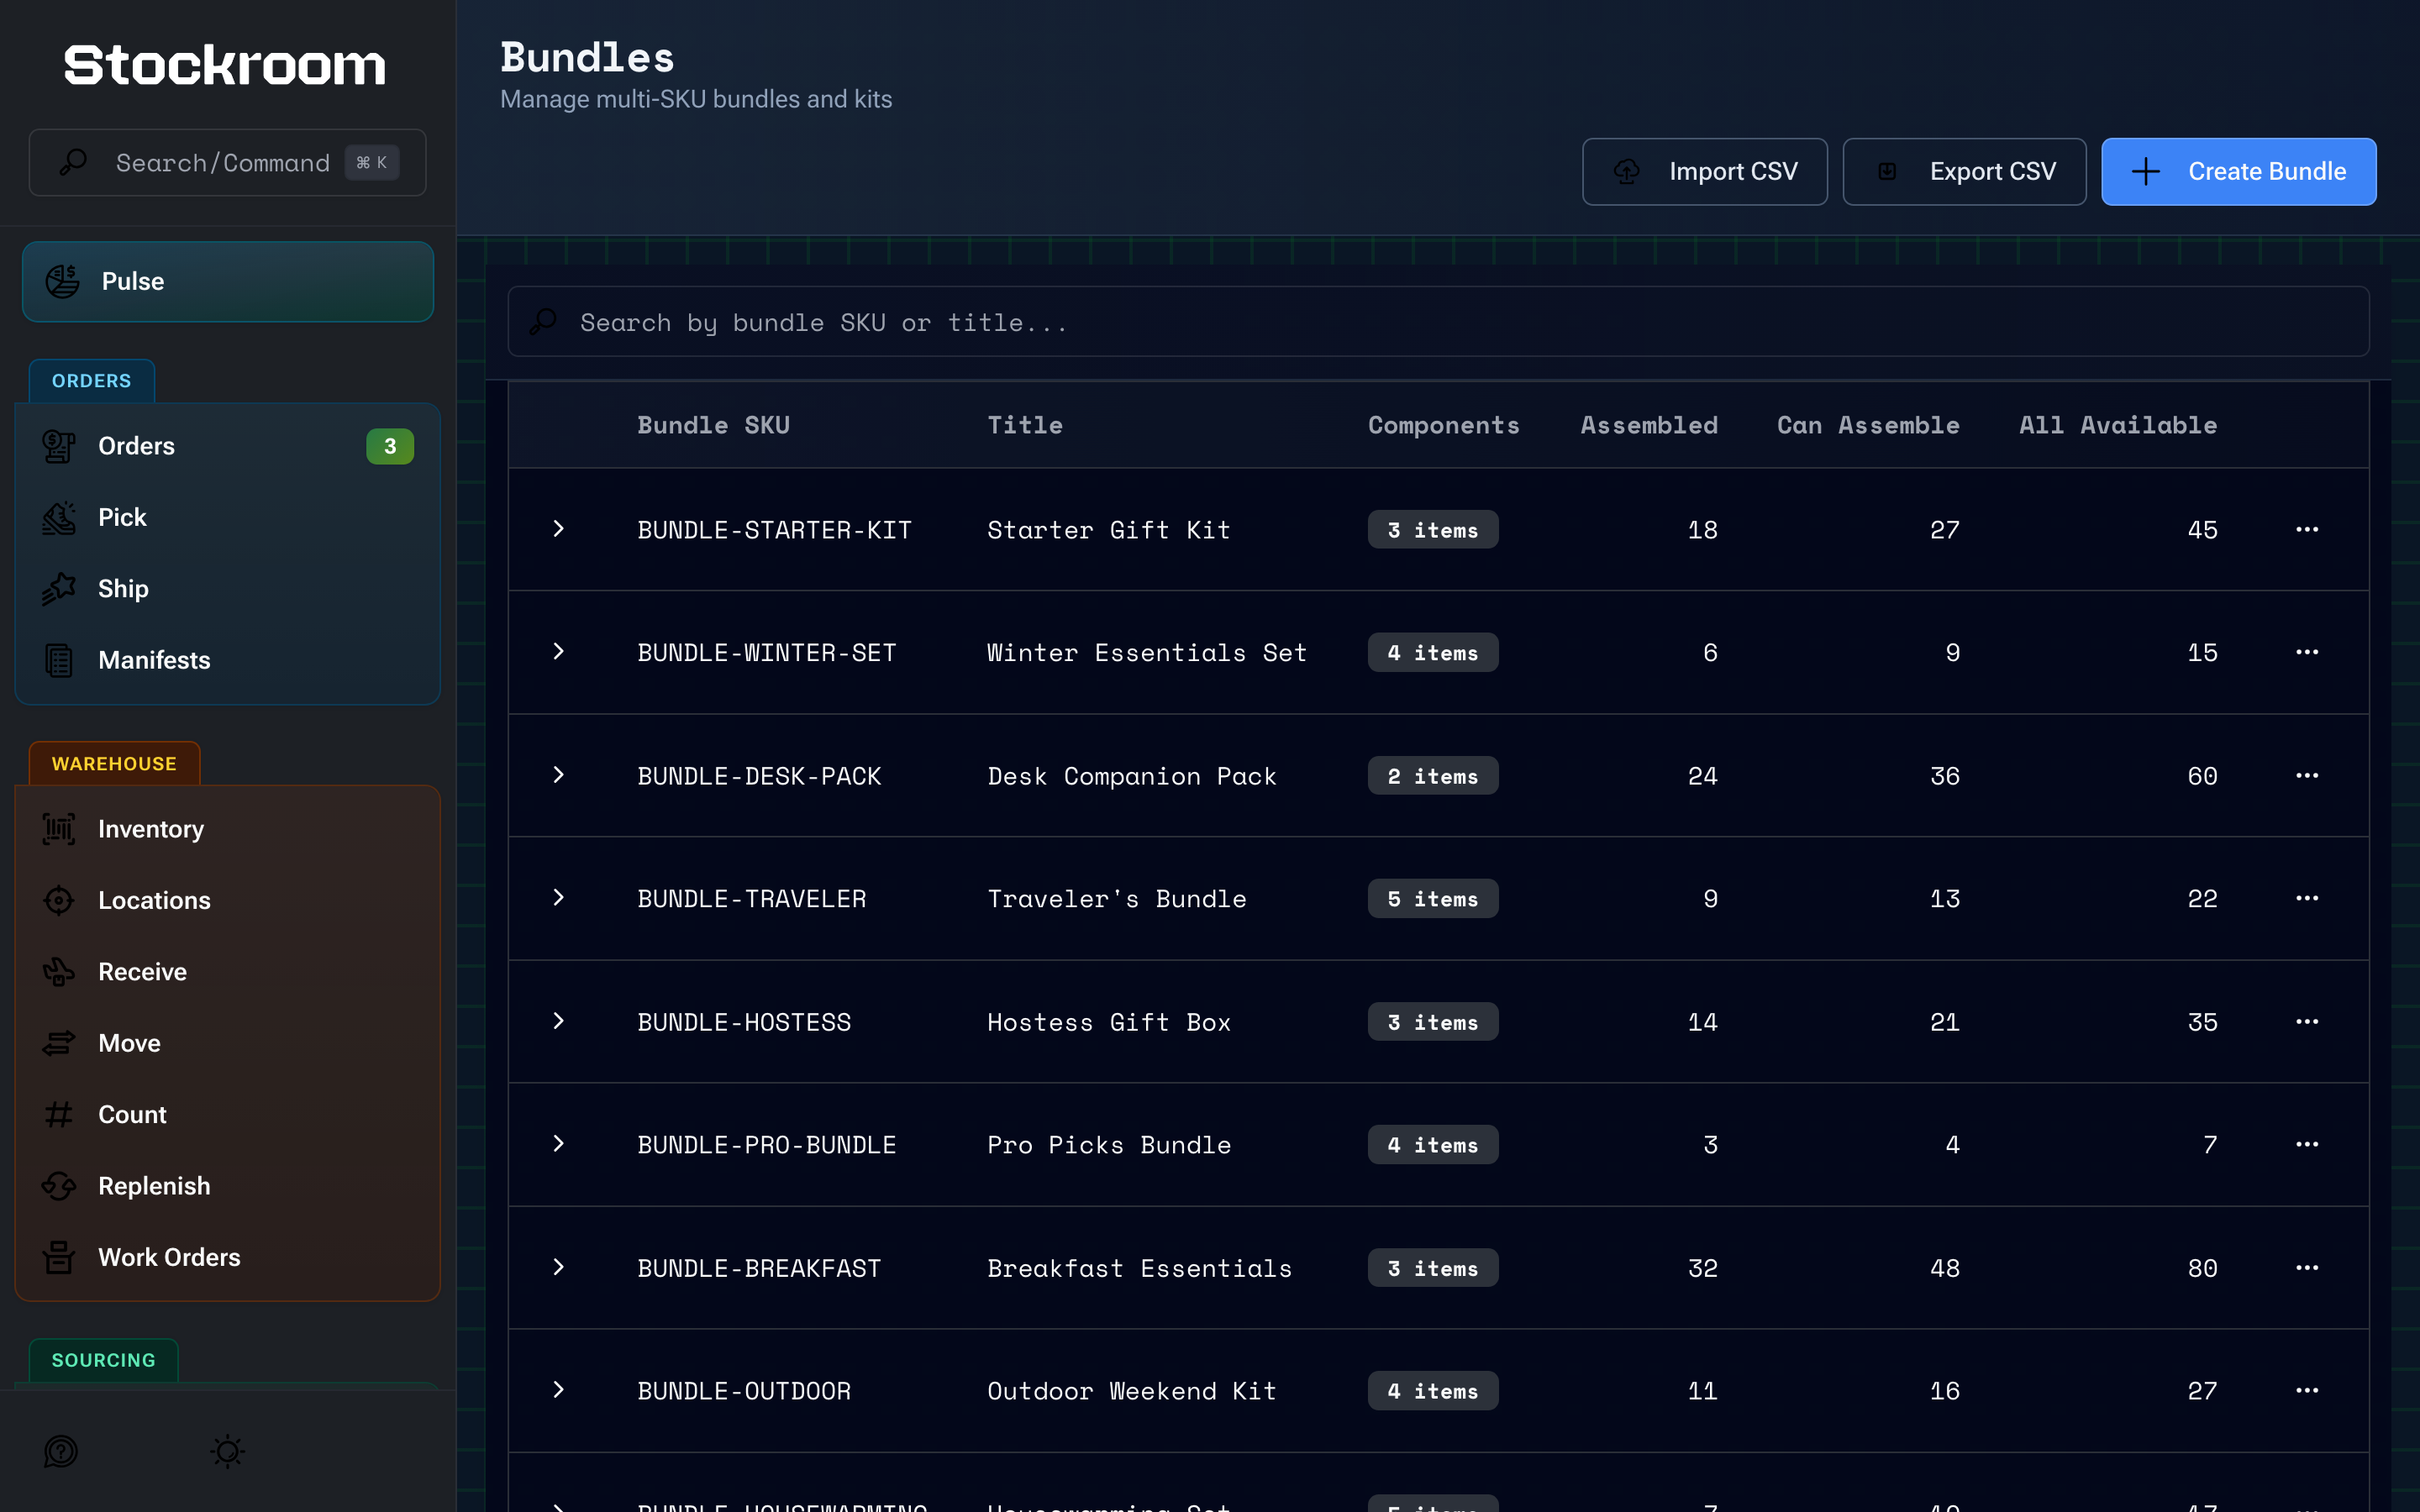Click the Export CSV button
2420x1512 pixels.
(x=1964, y=172)
